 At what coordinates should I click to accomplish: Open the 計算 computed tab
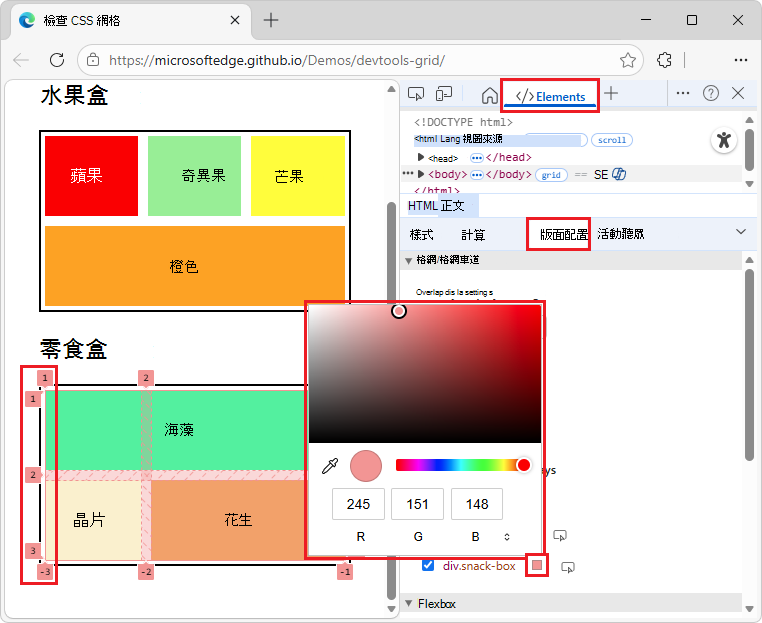[473, 235]
